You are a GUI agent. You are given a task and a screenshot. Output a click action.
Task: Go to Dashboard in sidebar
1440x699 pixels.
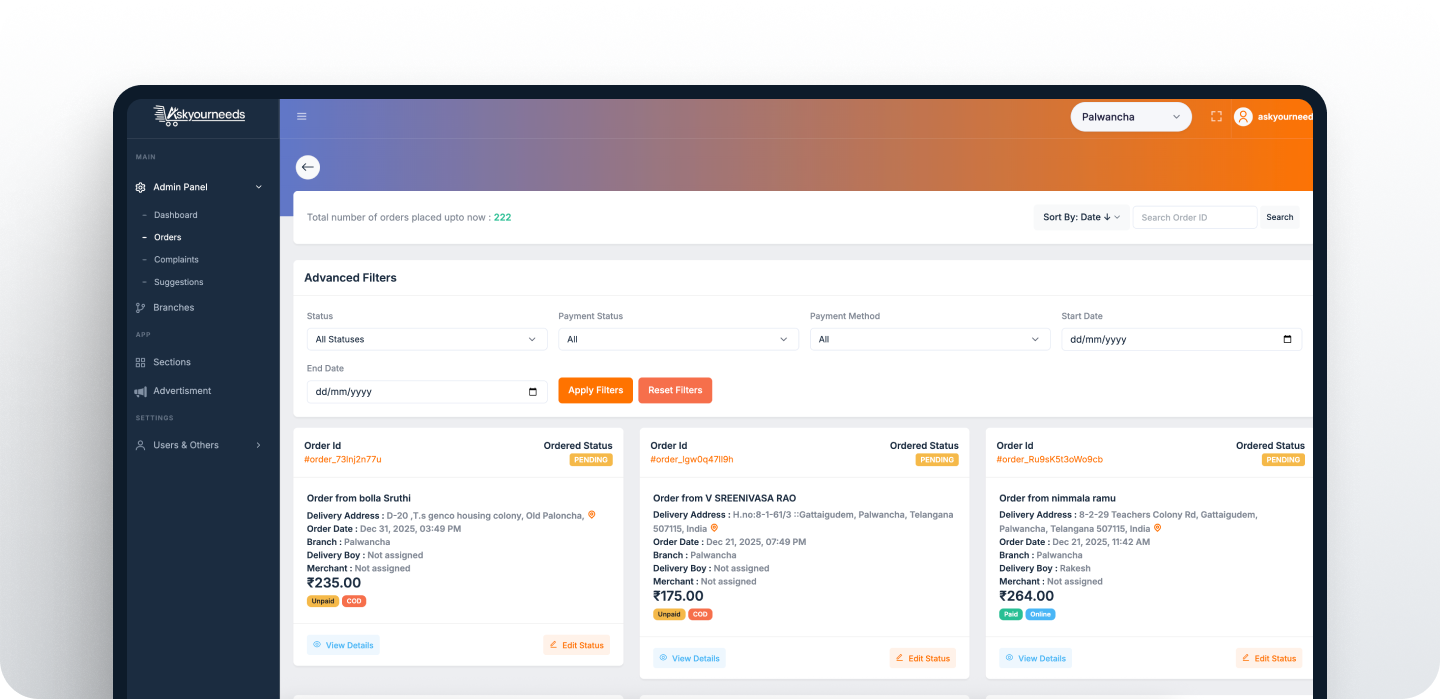[176, 215]
